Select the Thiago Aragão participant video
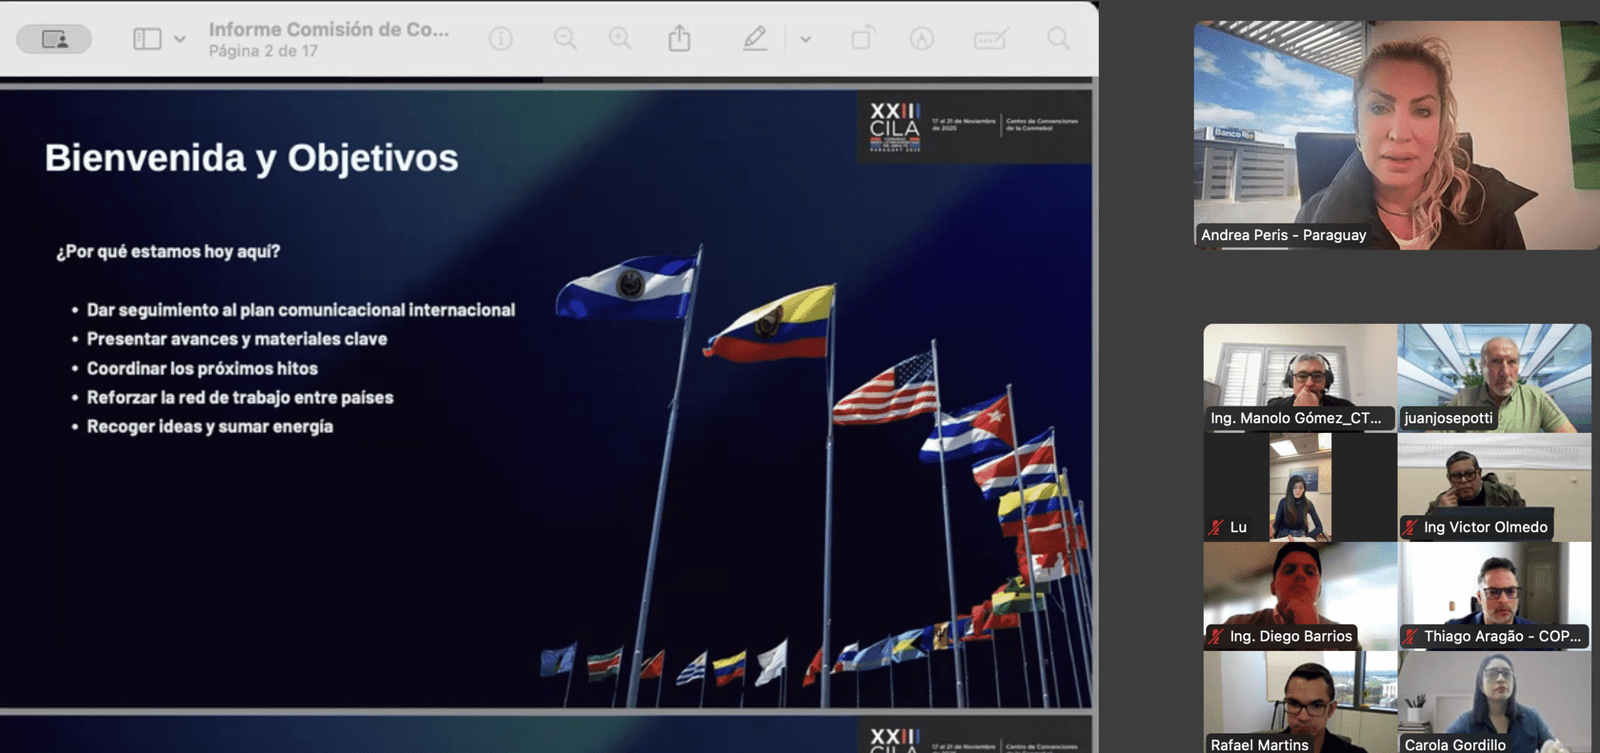This screenshot has height=753, width=1600. click(1494, 596)
